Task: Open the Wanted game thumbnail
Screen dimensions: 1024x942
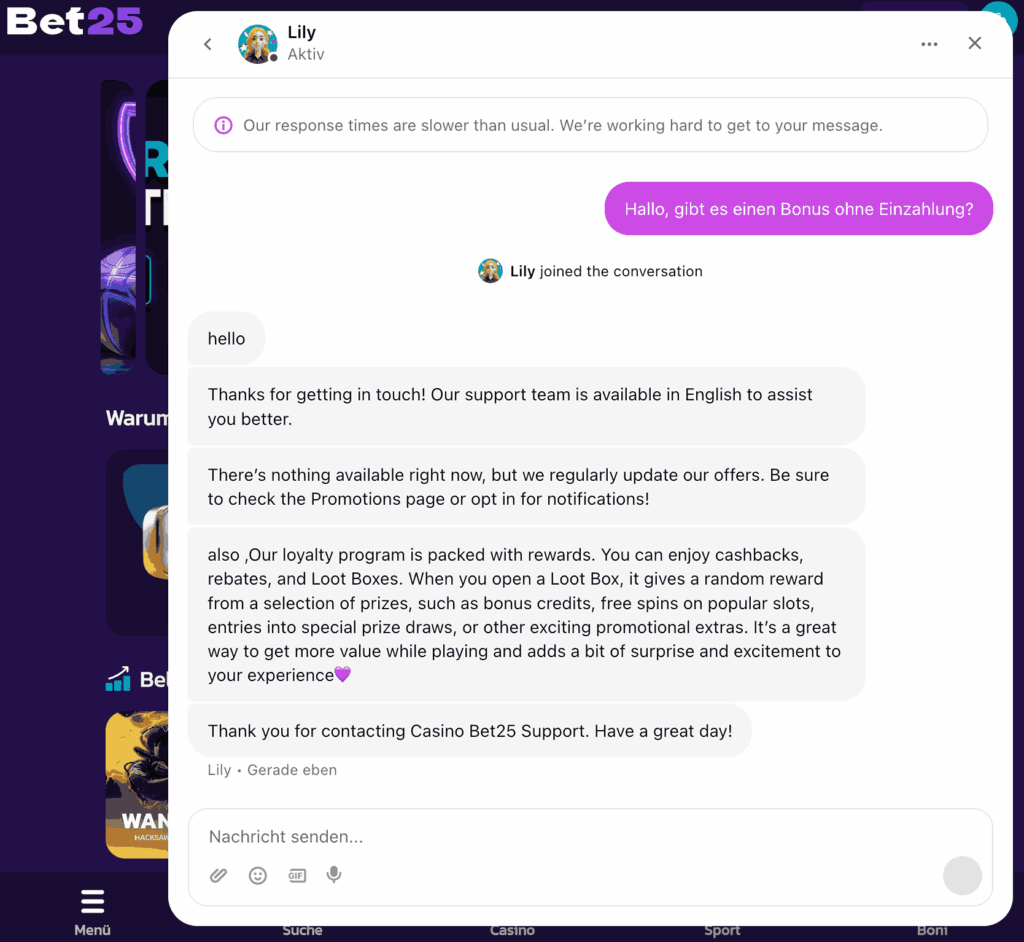Action: click(x=137, y=785)
